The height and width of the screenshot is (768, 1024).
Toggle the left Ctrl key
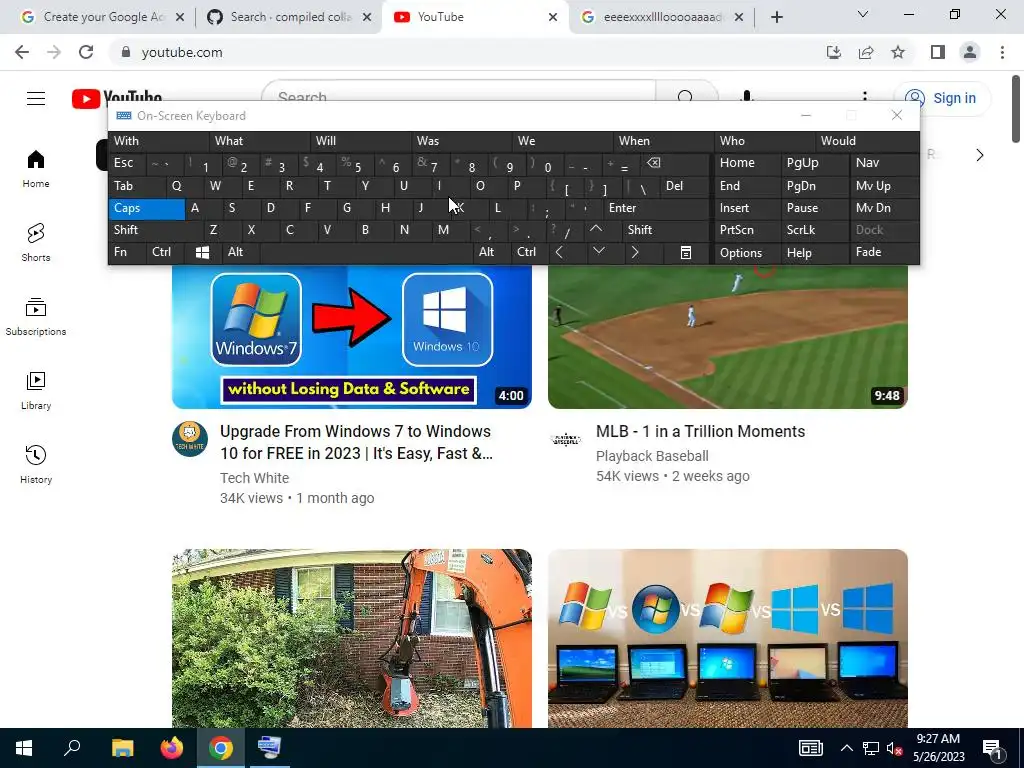click(165, 252)
